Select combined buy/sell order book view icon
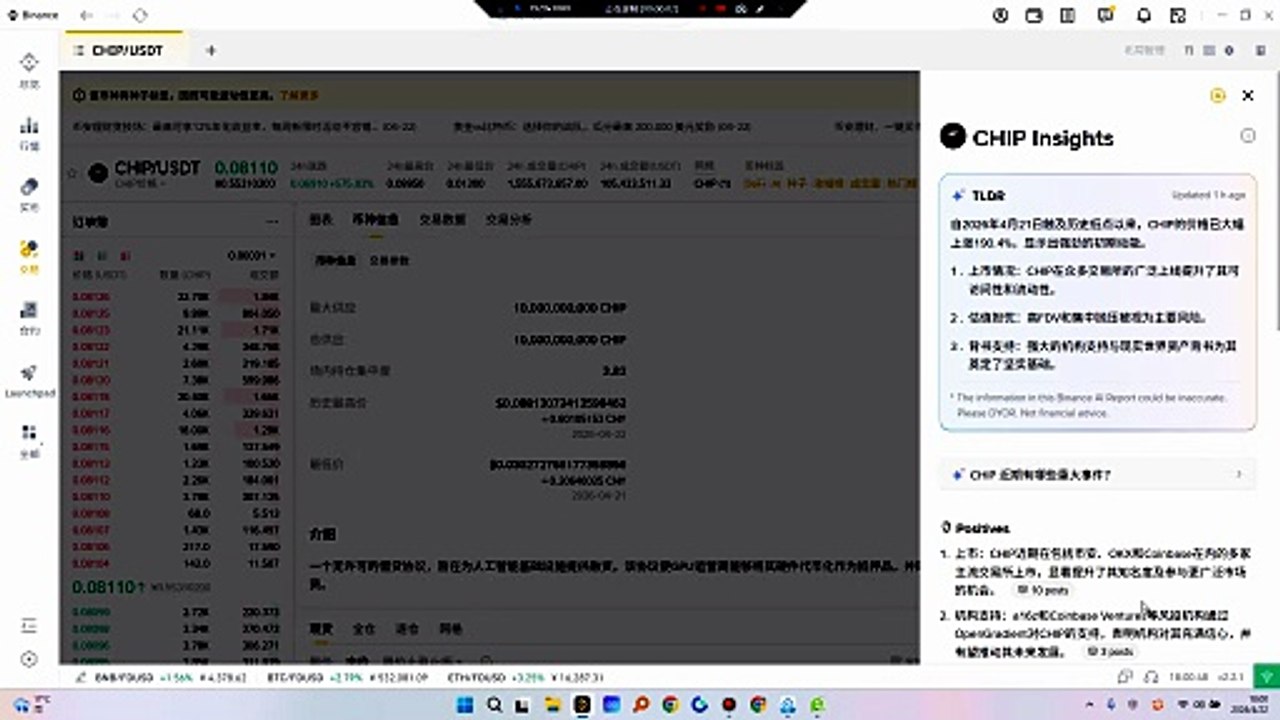This screenshot has height=720, width=1280. pyautogui.click(x=78, y=255)
